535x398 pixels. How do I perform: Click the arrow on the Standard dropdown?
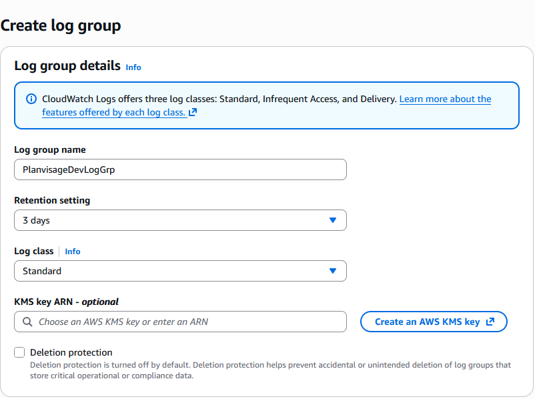point(333,271)
